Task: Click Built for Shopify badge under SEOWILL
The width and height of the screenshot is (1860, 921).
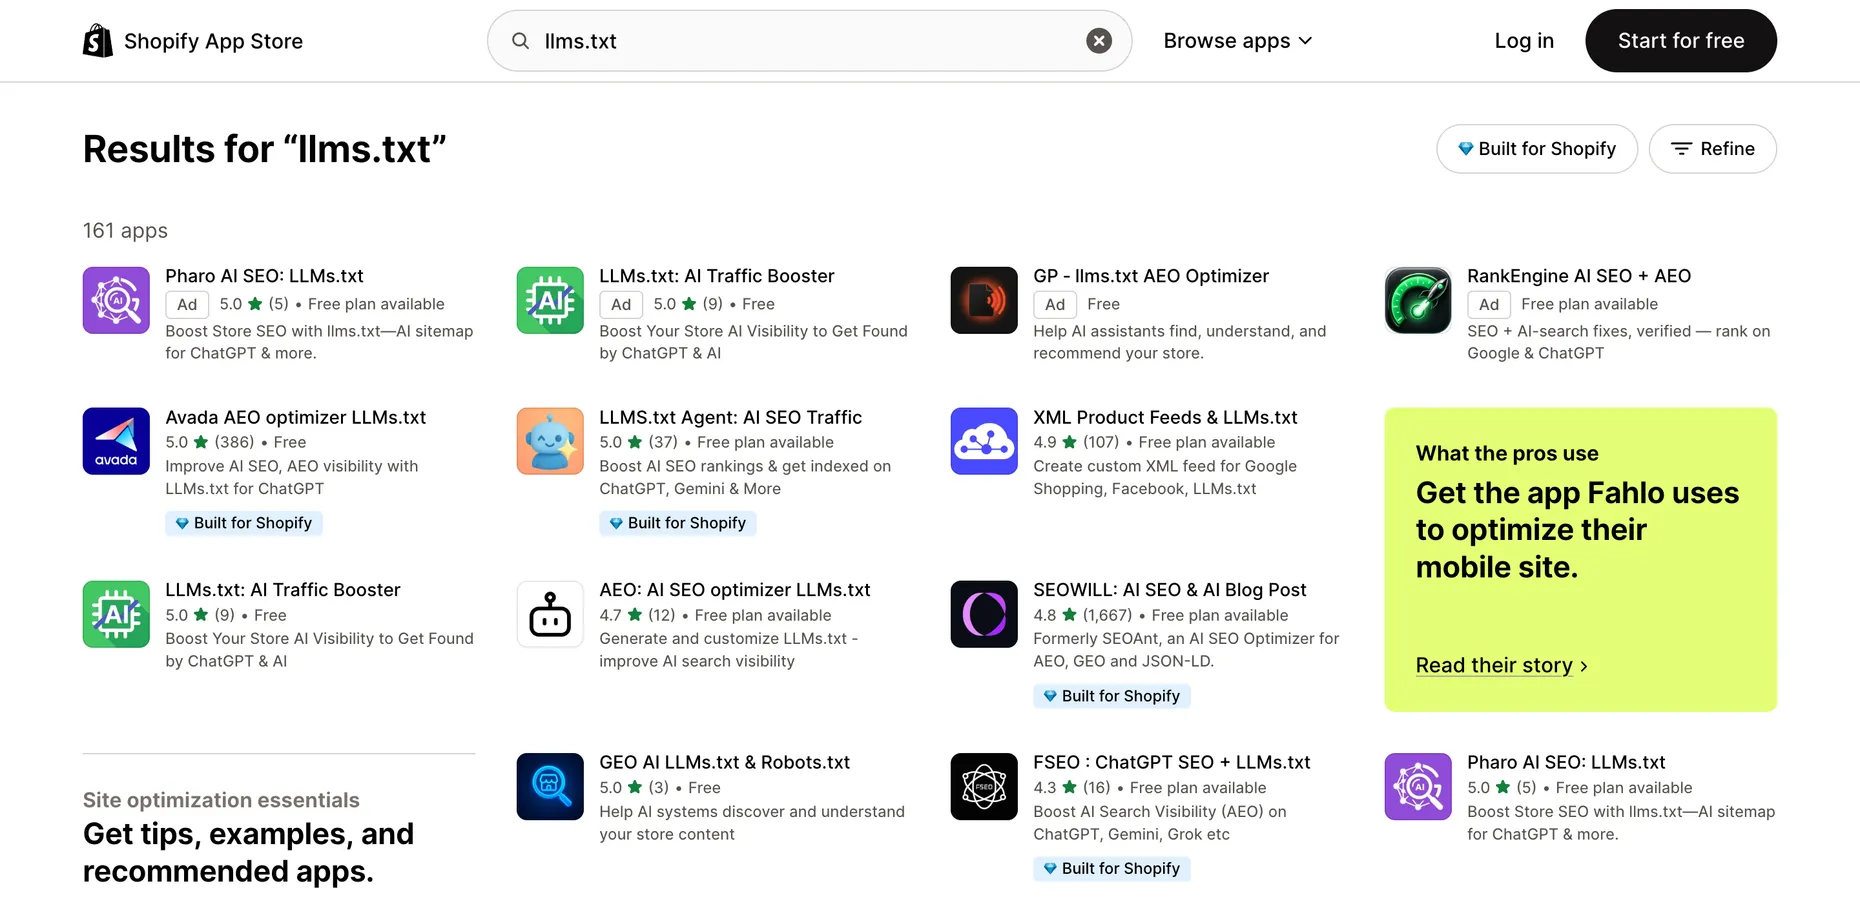Action: 1112,696
